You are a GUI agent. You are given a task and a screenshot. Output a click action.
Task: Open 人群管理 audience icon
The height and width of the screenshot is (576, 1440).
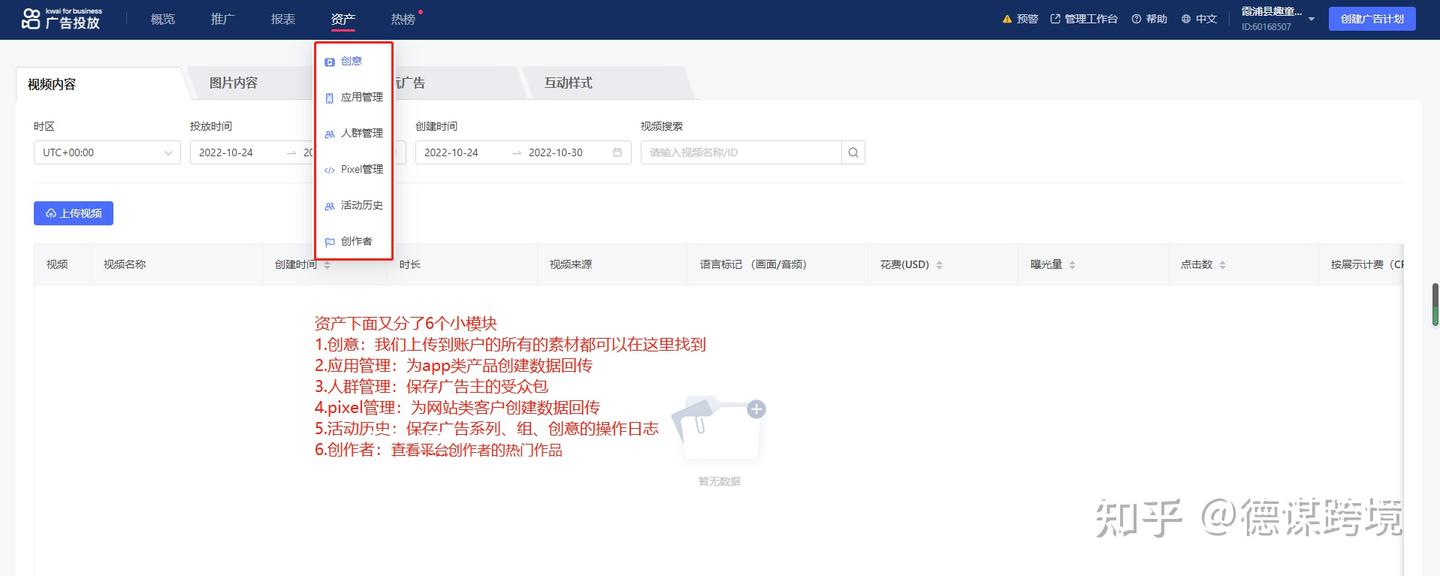330,133
